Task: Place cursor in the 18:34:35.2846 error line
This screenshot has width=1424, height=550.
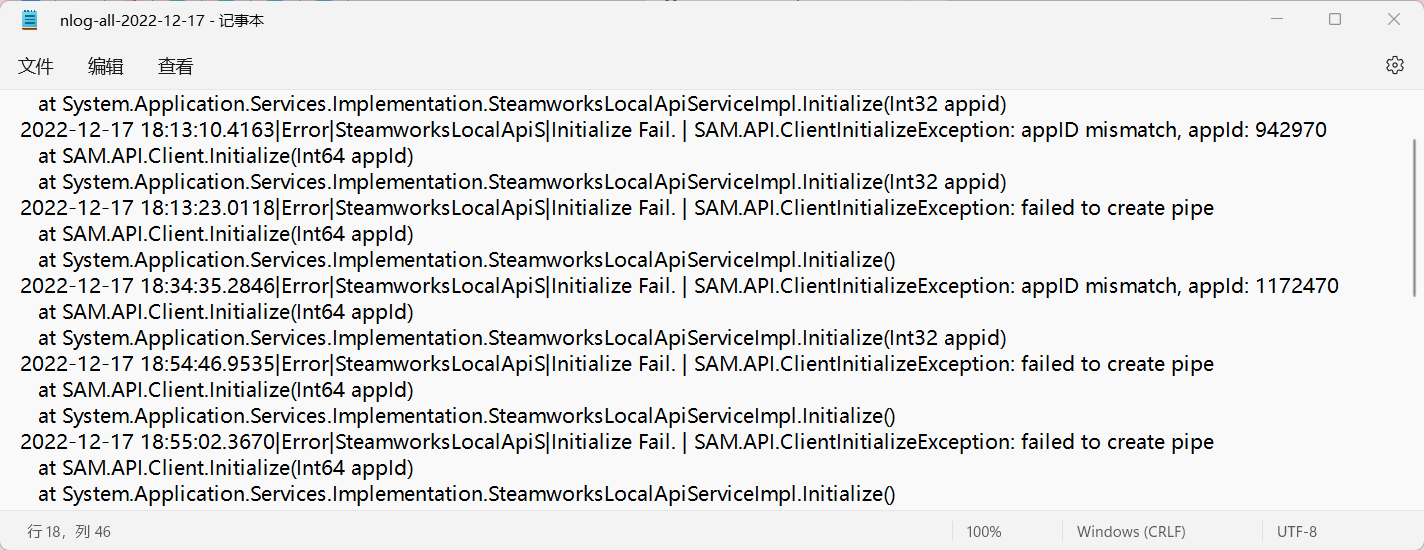Action: click(x=679, y=286)
